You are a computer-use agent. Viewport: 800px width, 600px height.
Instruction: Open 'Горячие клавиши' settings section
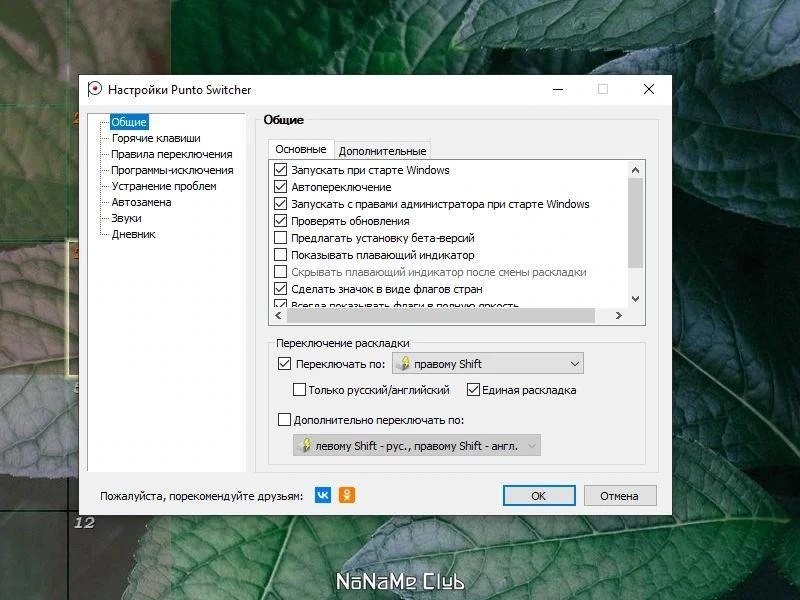click(156, 138)
